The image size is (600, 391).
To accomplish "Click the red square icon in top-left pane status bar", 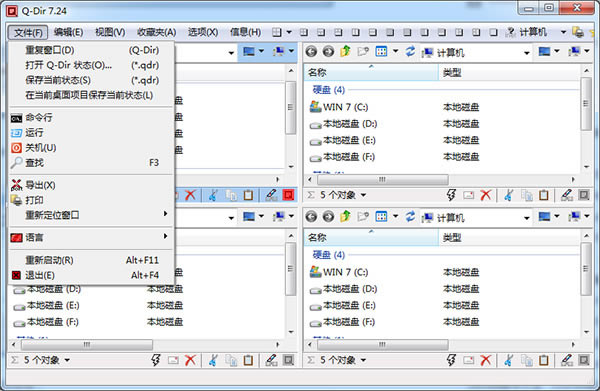I will tap(288, 195).
